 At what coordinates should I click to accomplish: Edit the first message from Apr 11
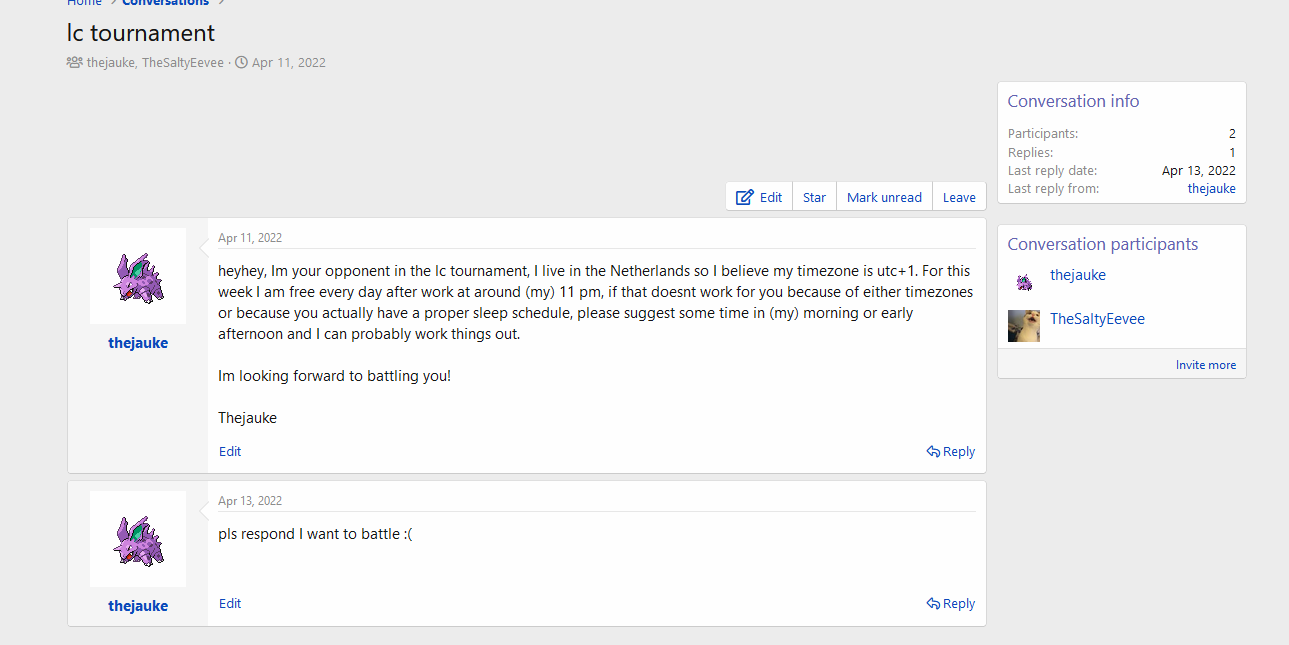(x=230, y=452)
